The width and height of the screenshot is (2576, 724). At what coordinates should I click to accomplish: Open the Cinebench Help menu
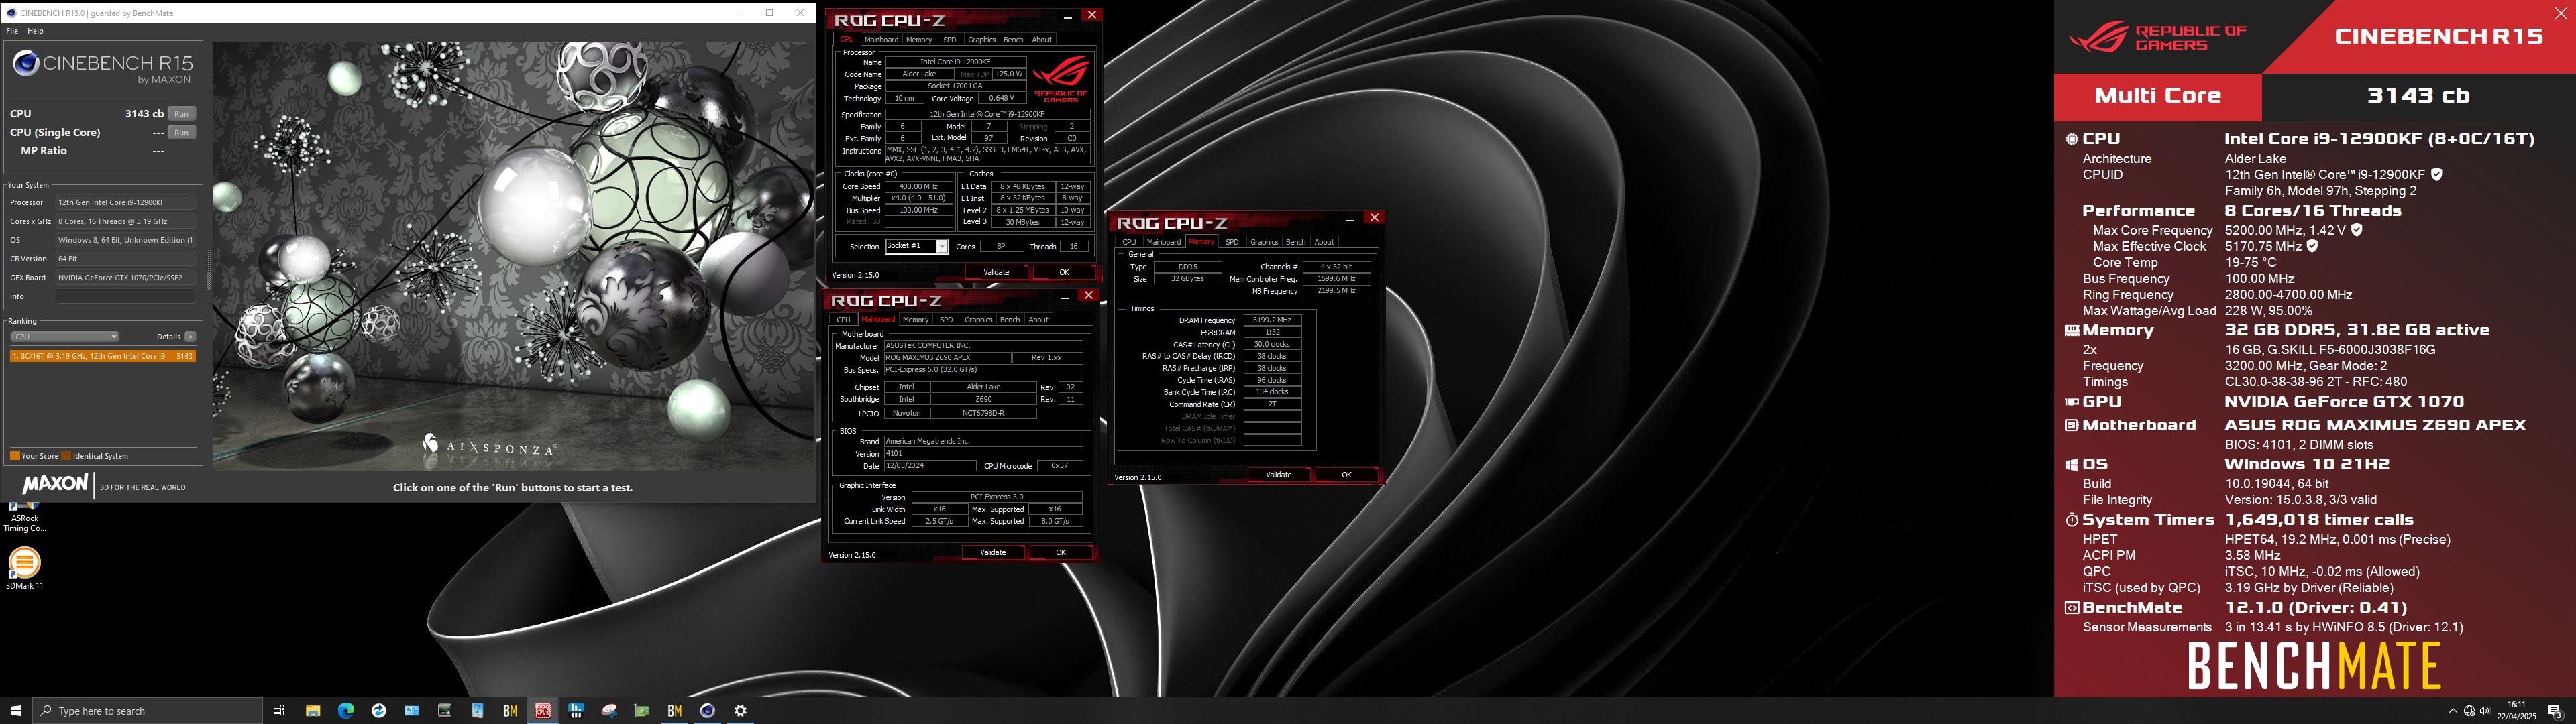[35, 31]
